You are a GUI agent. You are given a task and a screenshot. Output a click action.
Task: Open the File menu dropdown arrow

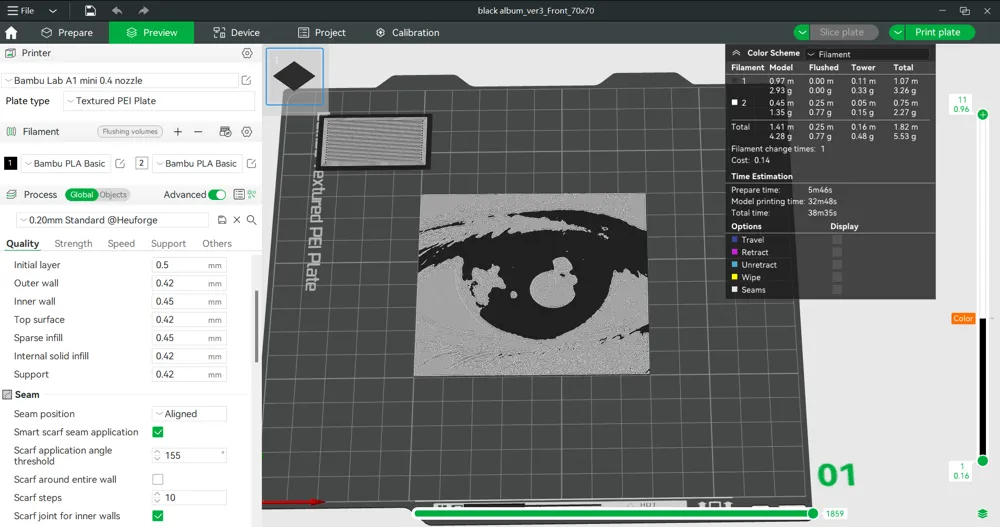click(53, 11)
